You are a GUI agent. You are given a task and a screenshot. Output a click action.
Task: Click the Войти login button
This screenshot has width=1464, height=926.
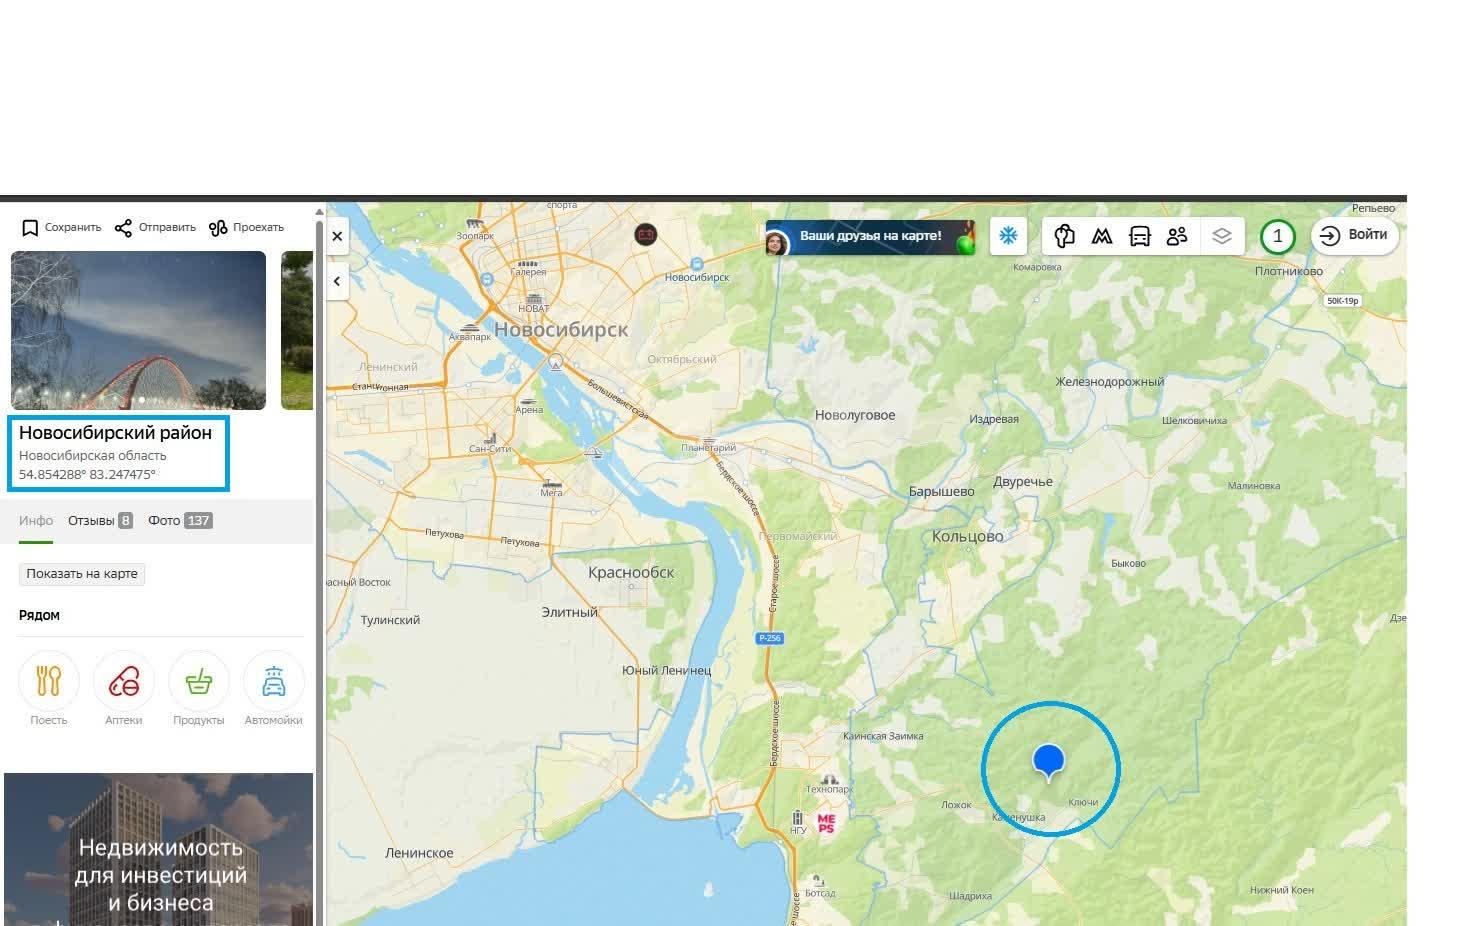(x=1354, y=236)
